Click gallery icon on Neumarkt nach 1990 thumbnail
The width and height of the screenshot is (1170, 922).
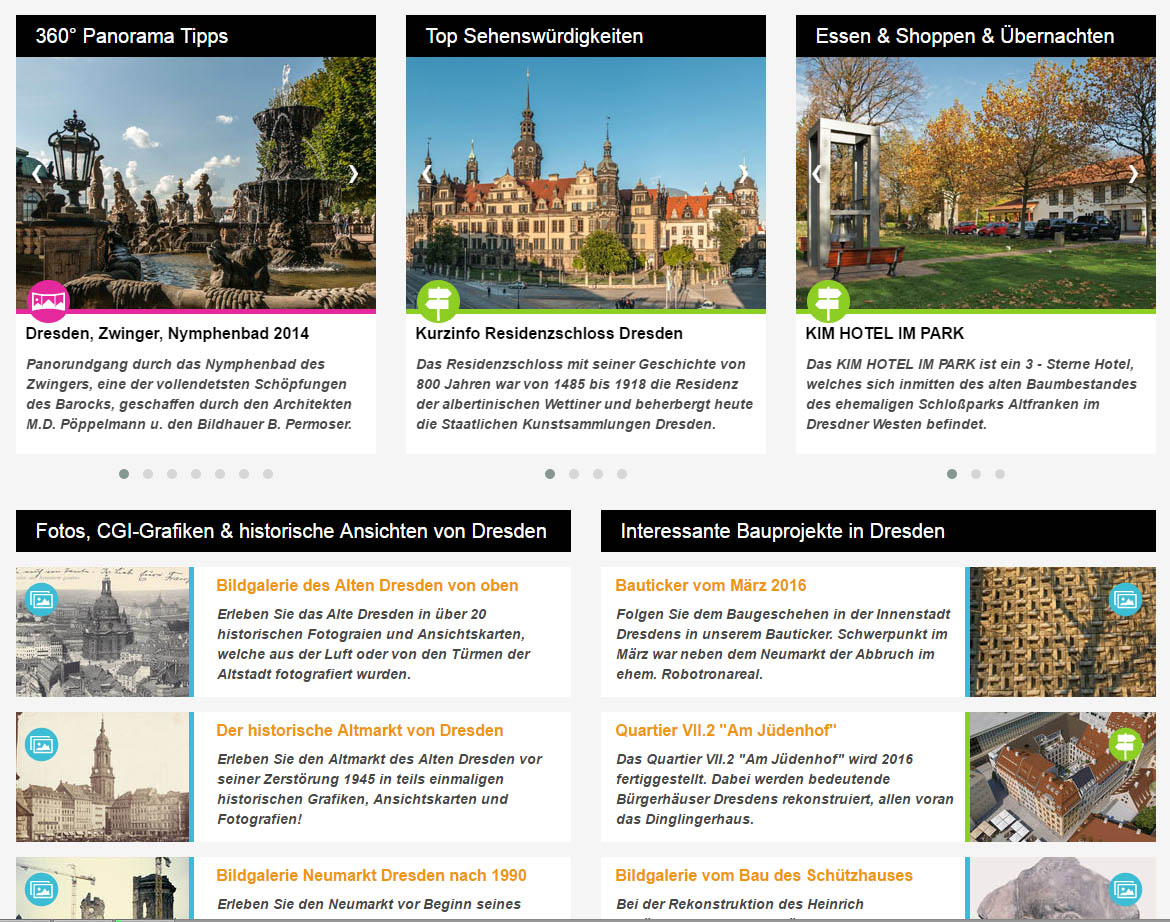point(41,889)
